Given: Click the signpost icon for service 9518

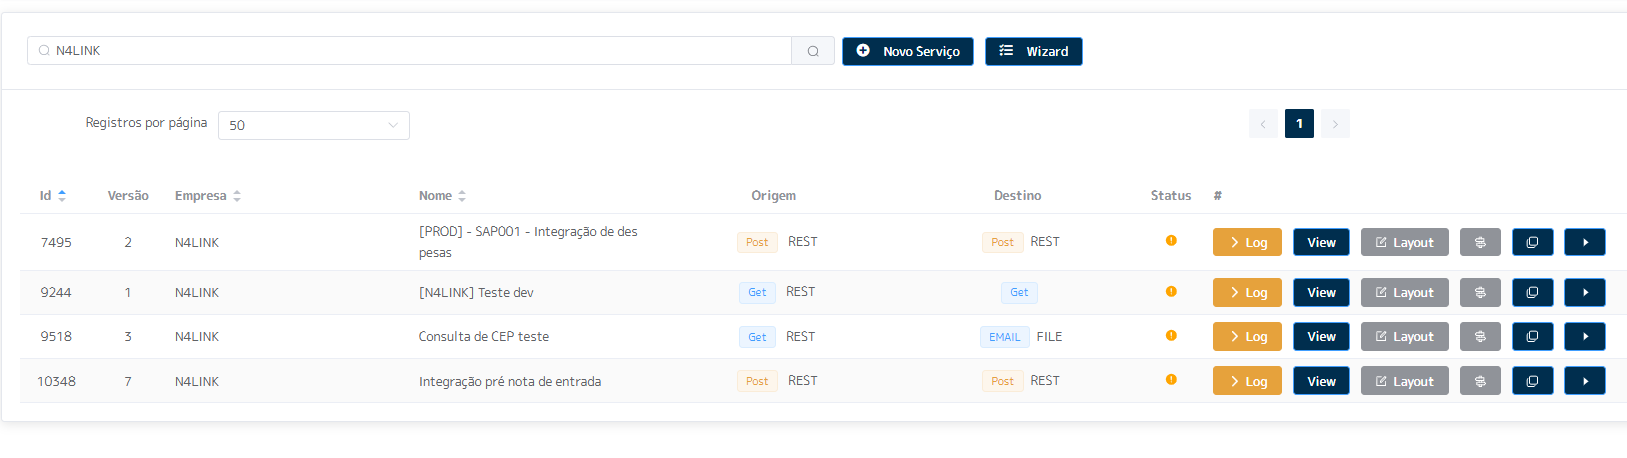Looking at the screenshot, I should click(x=1480, y=336).
